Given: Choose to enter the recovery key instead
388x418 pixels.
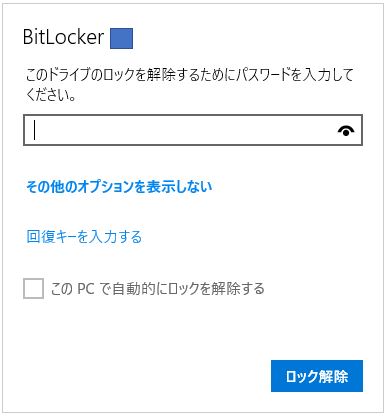Looking at the screenshot, I should click(x=84, y=236).
